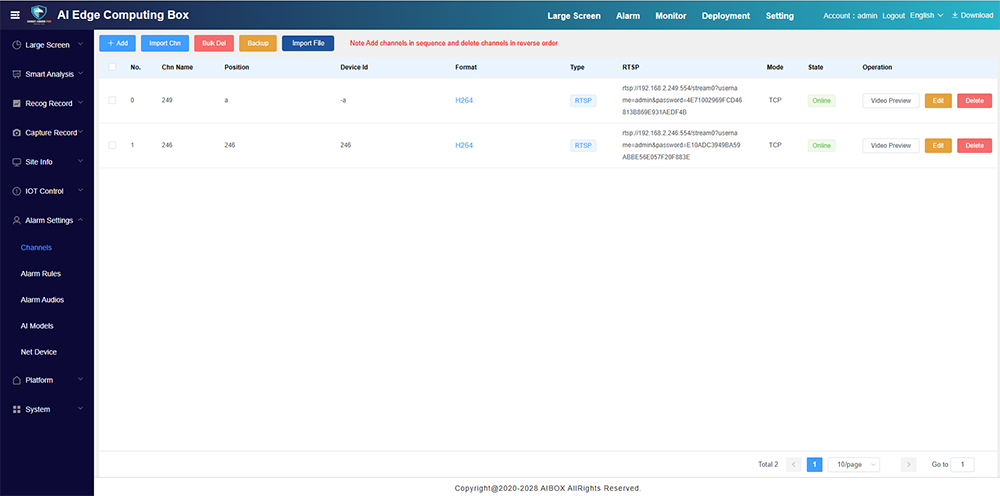The width and height of the screenshot is (1000, 496).
Task: Click the Site Info monitor icon
Action: tap(16, 162)
